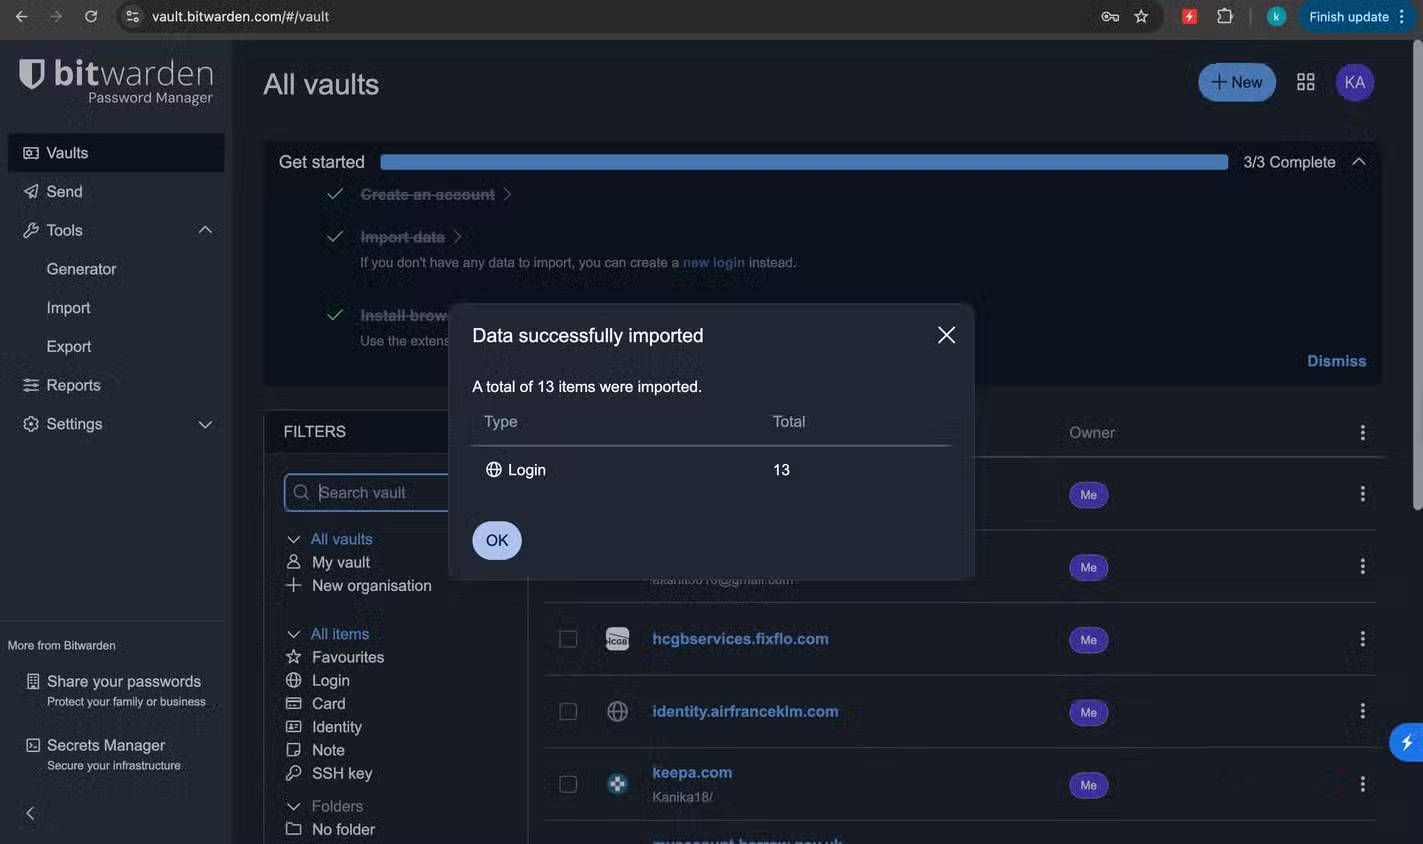The image size is (1423, 844).
Task: Click the browser address bar URL
Action: pyautogui.click(x=240, y=16)
